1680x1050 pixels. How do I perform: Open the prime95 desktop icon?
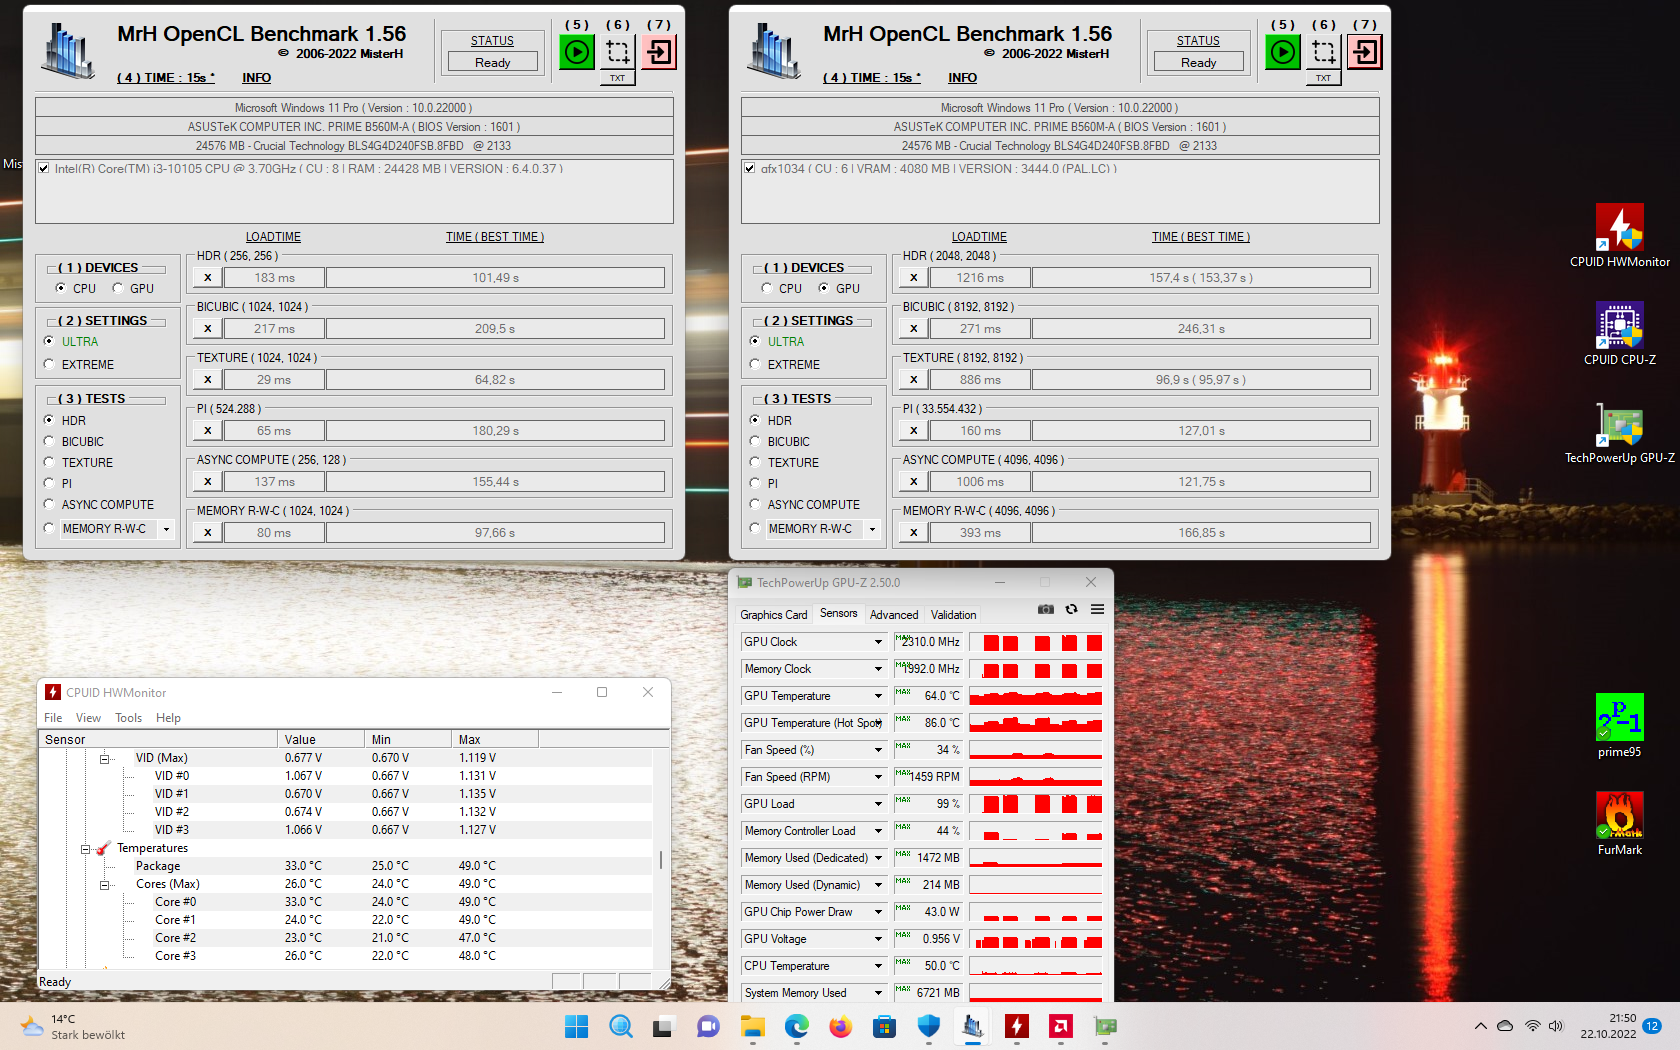point(1620,726)
